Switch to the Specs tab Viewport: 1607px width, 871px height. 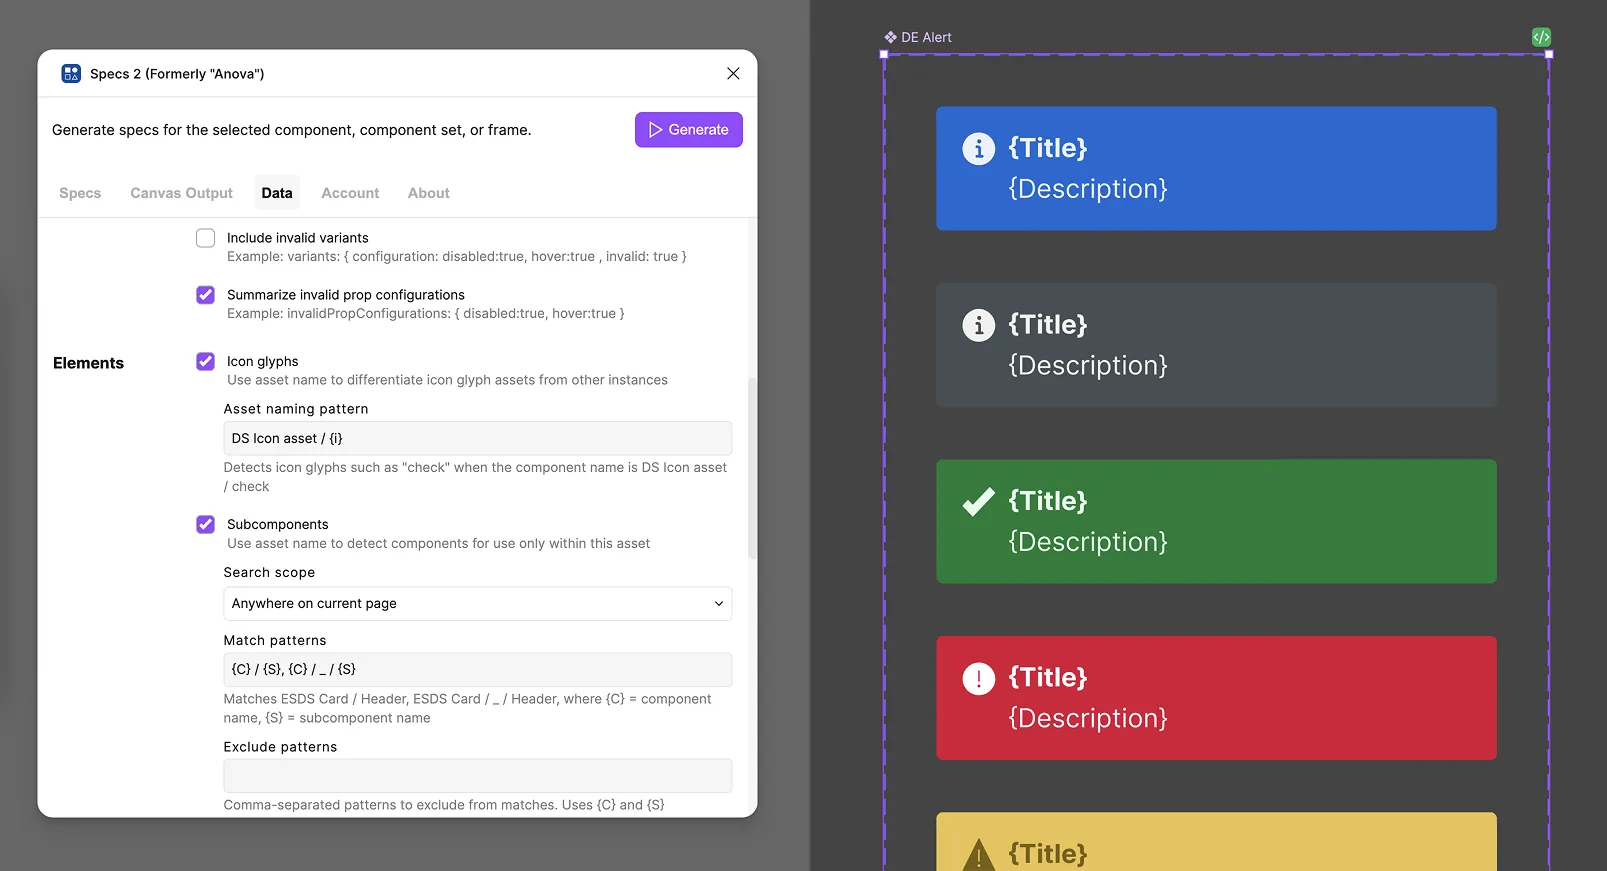tap(80, 193)
